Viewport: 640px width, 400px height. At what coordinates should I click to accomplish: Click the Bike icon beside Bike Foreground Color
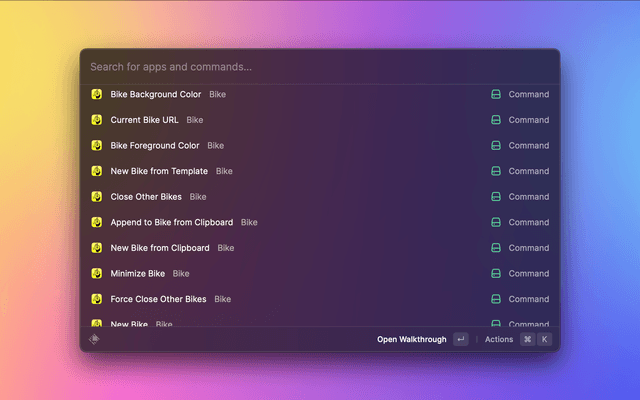pyautogui.click(x=97, y=146)
